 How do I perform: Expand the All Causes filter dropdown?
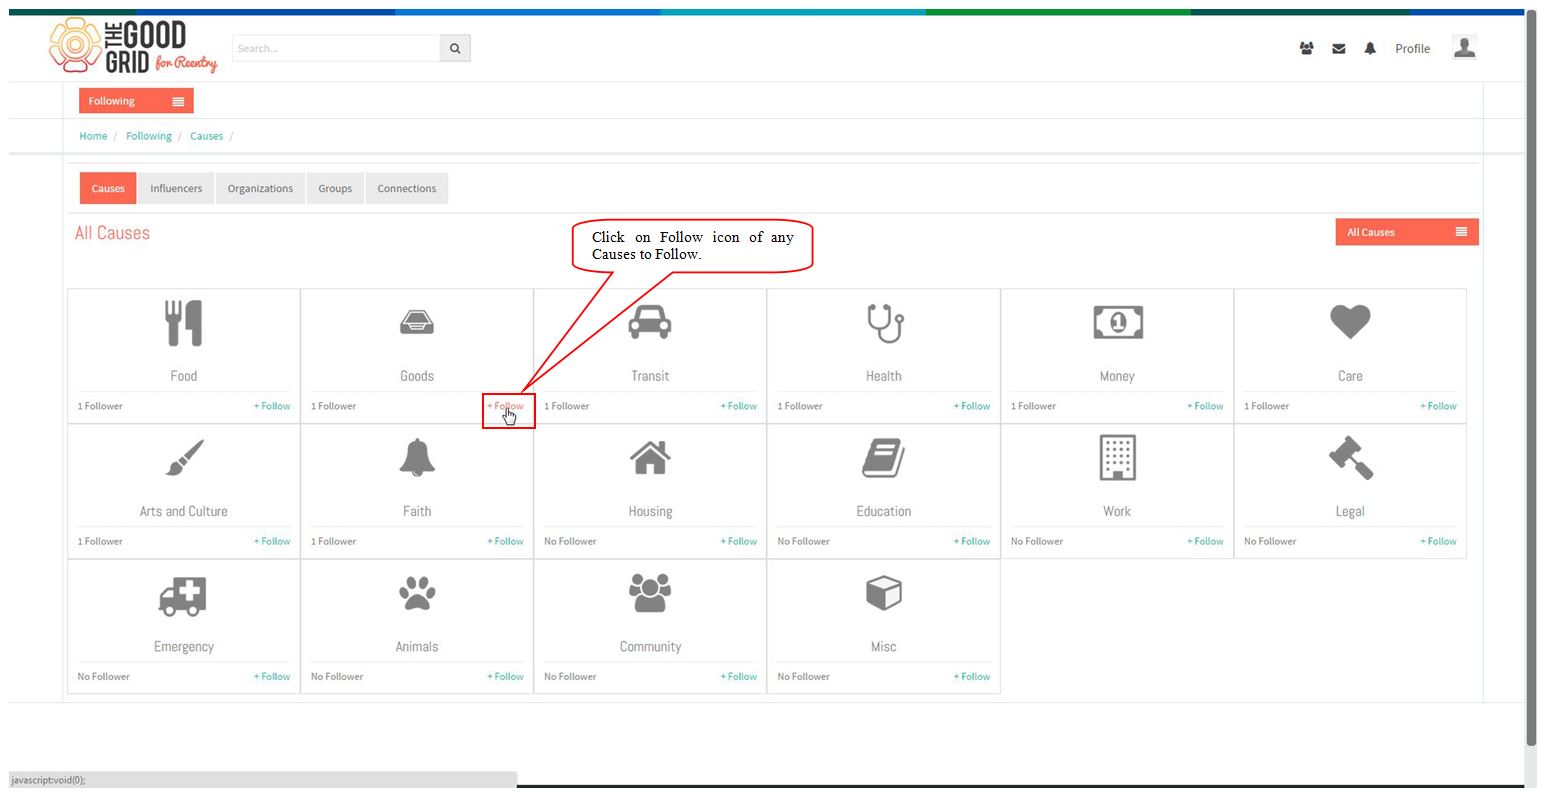point(1406,232)
